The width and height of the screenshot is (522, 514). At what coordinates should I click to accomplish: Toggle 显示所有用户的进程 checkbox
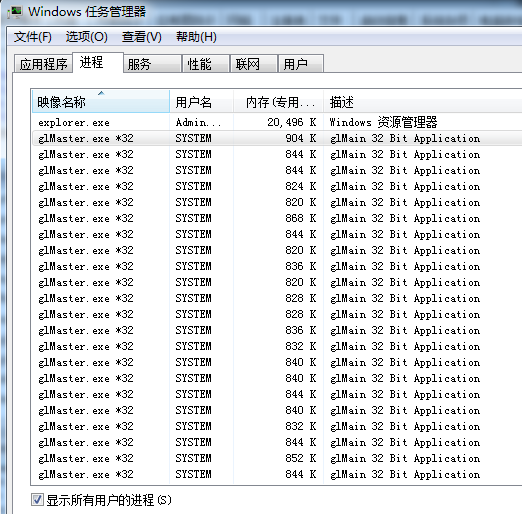[x=37, y=500]
